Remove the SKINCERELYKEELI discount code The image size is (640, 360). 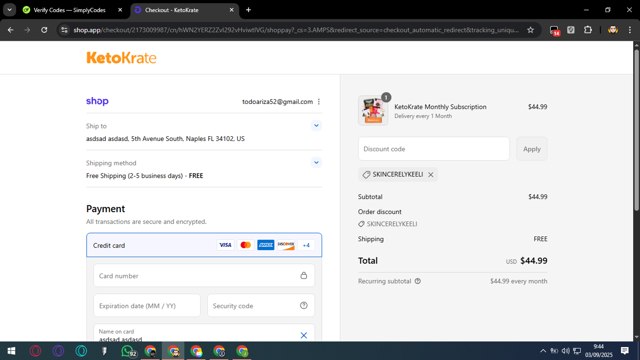pyautogui.click(x=431, y=175)
